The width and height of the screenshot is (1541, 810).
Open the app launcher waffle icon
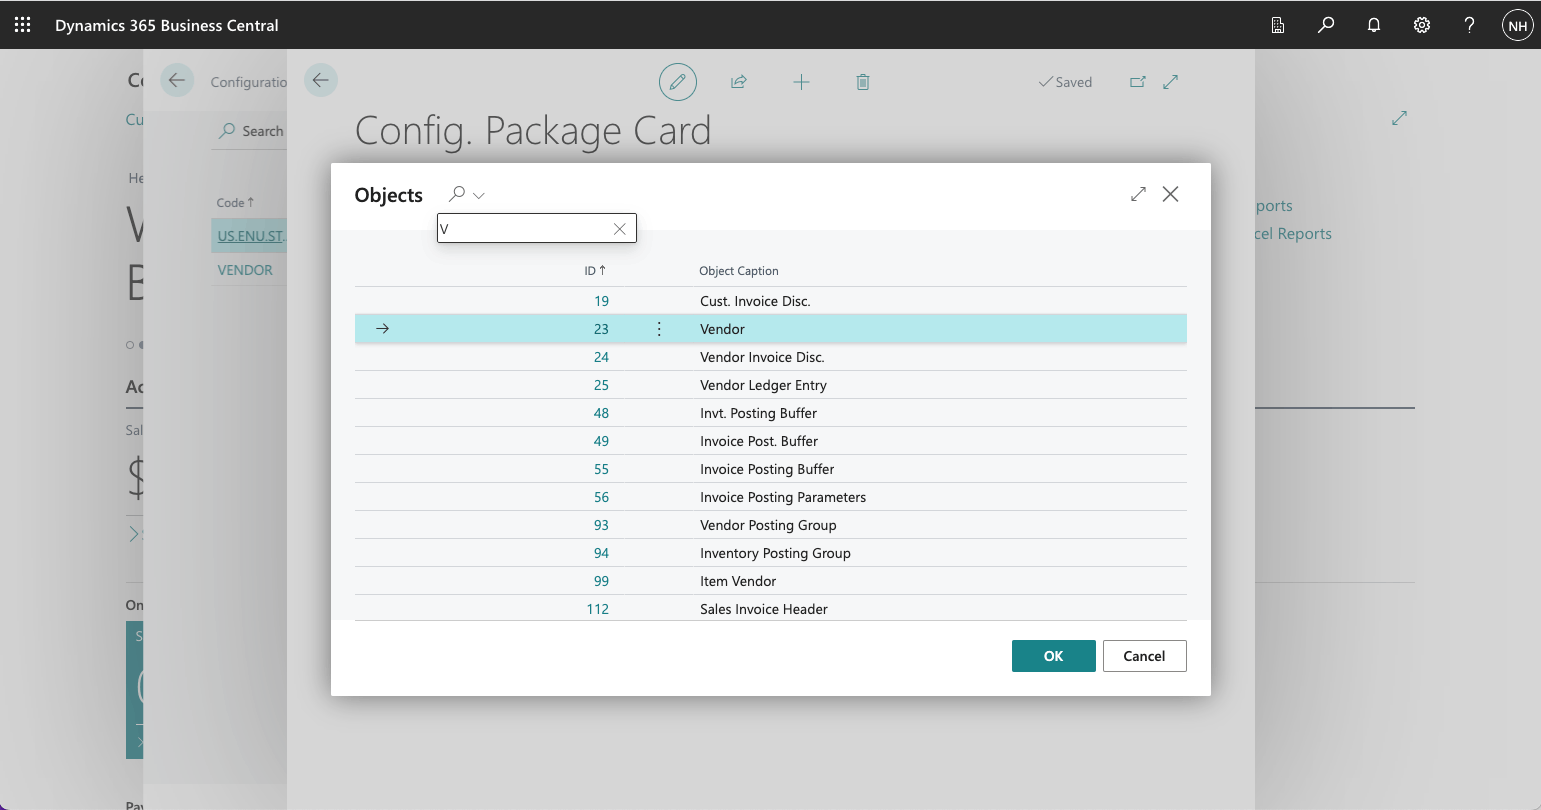22,25
